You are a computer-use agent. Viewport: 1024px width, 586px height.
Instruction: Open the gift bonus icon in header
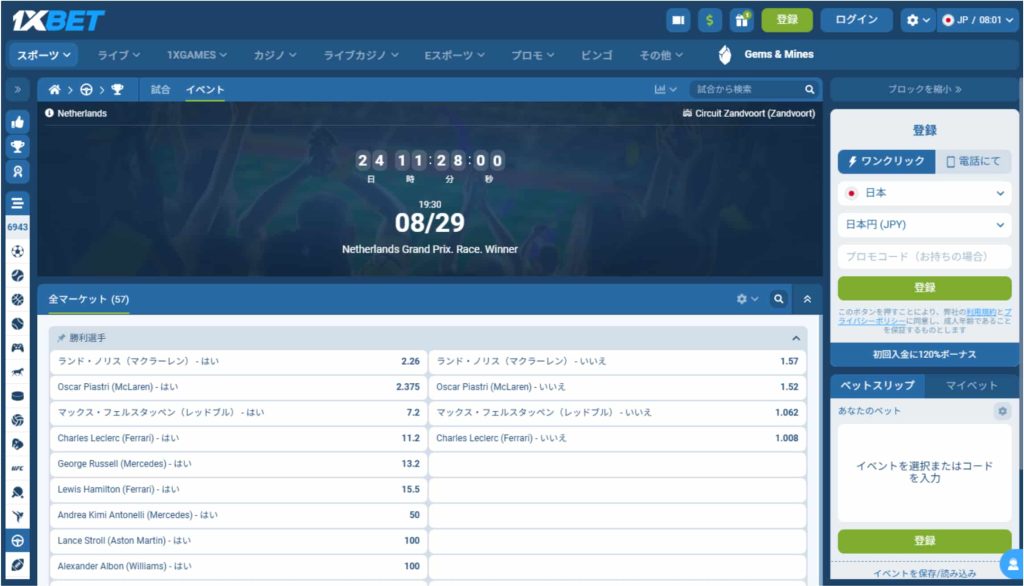pyautogui.click(x=742, y=20)
